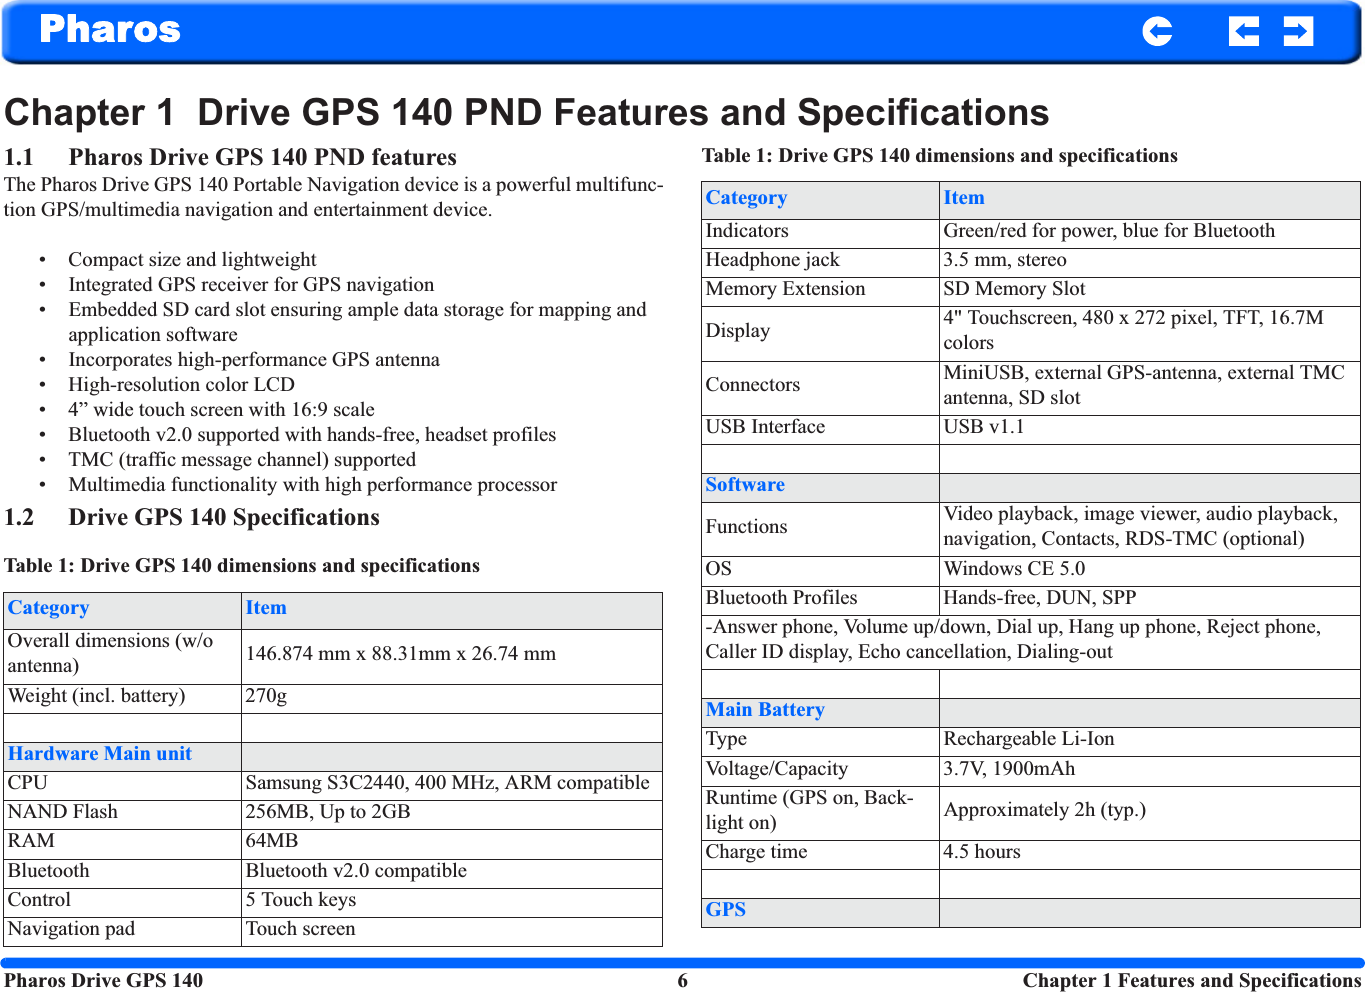The image size is (1365, 992).
Task: Click 'Navigation pad' row label
Action: (x=71, y=929)
